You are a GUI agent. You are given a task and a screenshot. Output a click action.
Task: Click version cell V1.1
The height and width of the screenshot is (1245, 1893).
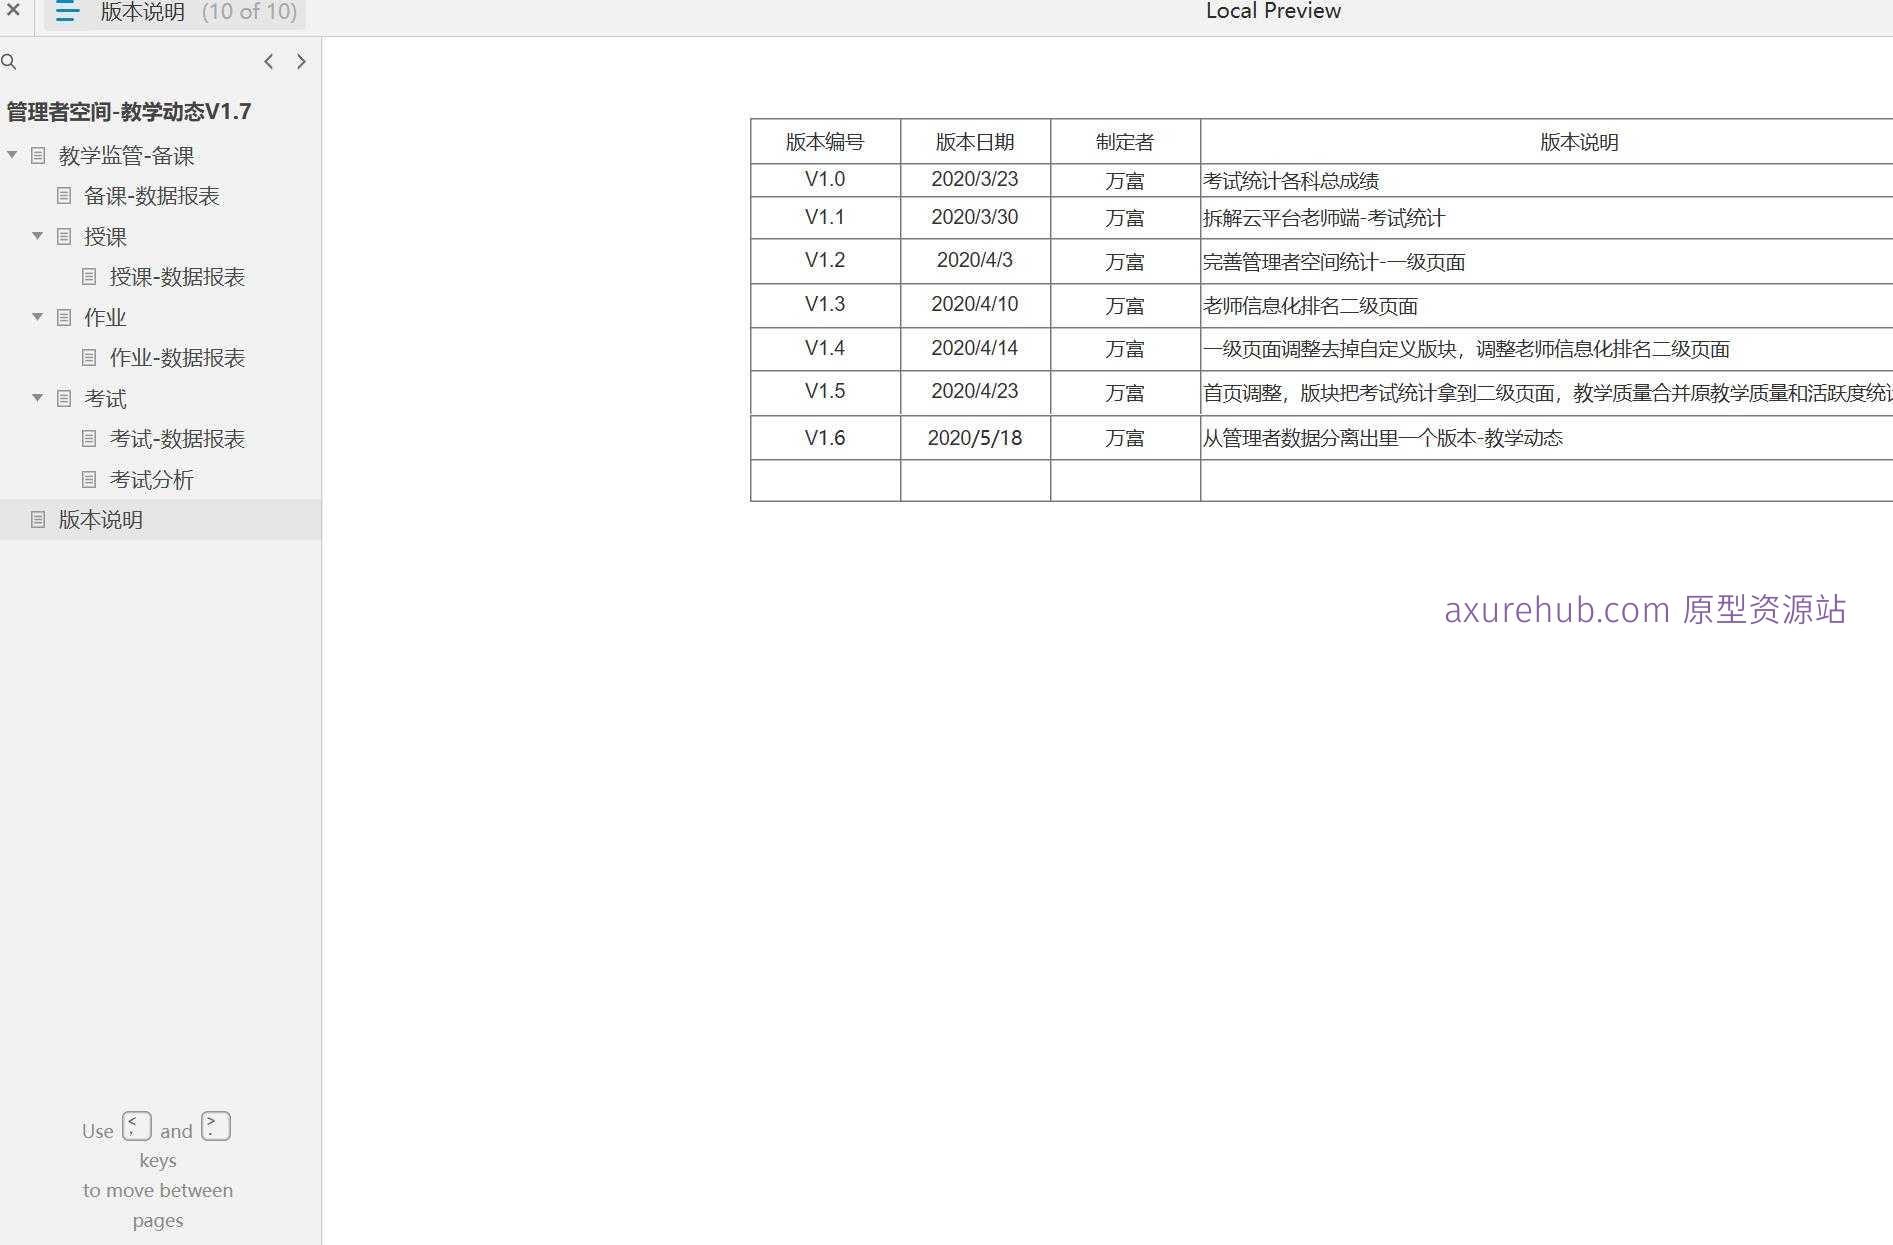pos(825,218)
